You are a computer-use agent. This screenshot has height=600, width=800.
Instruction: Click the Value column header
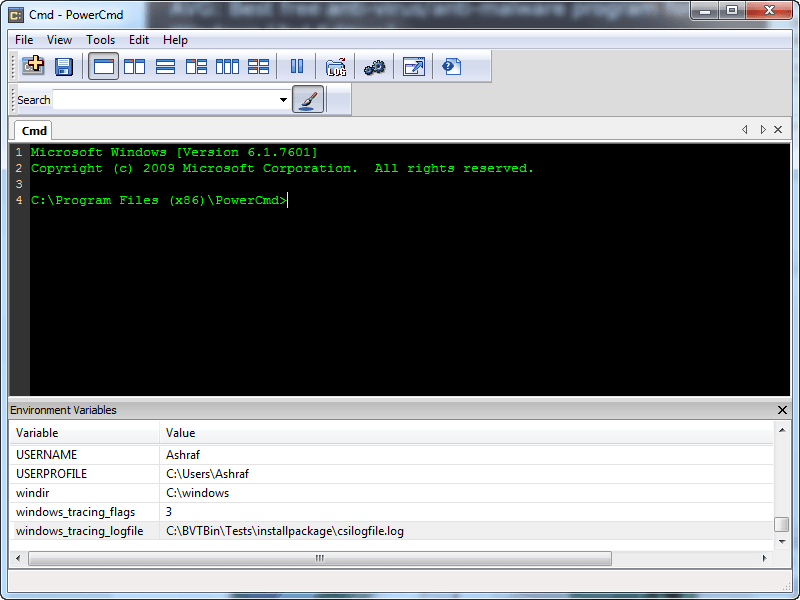coord(181,433)
